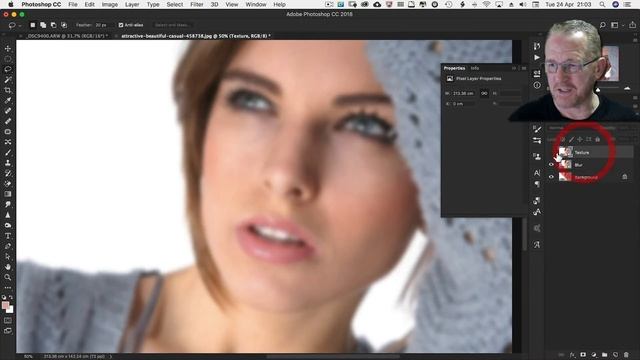Toggle link width and height in Properties
640x360 pixels.
pyautogui.click(x=484, y=93)
